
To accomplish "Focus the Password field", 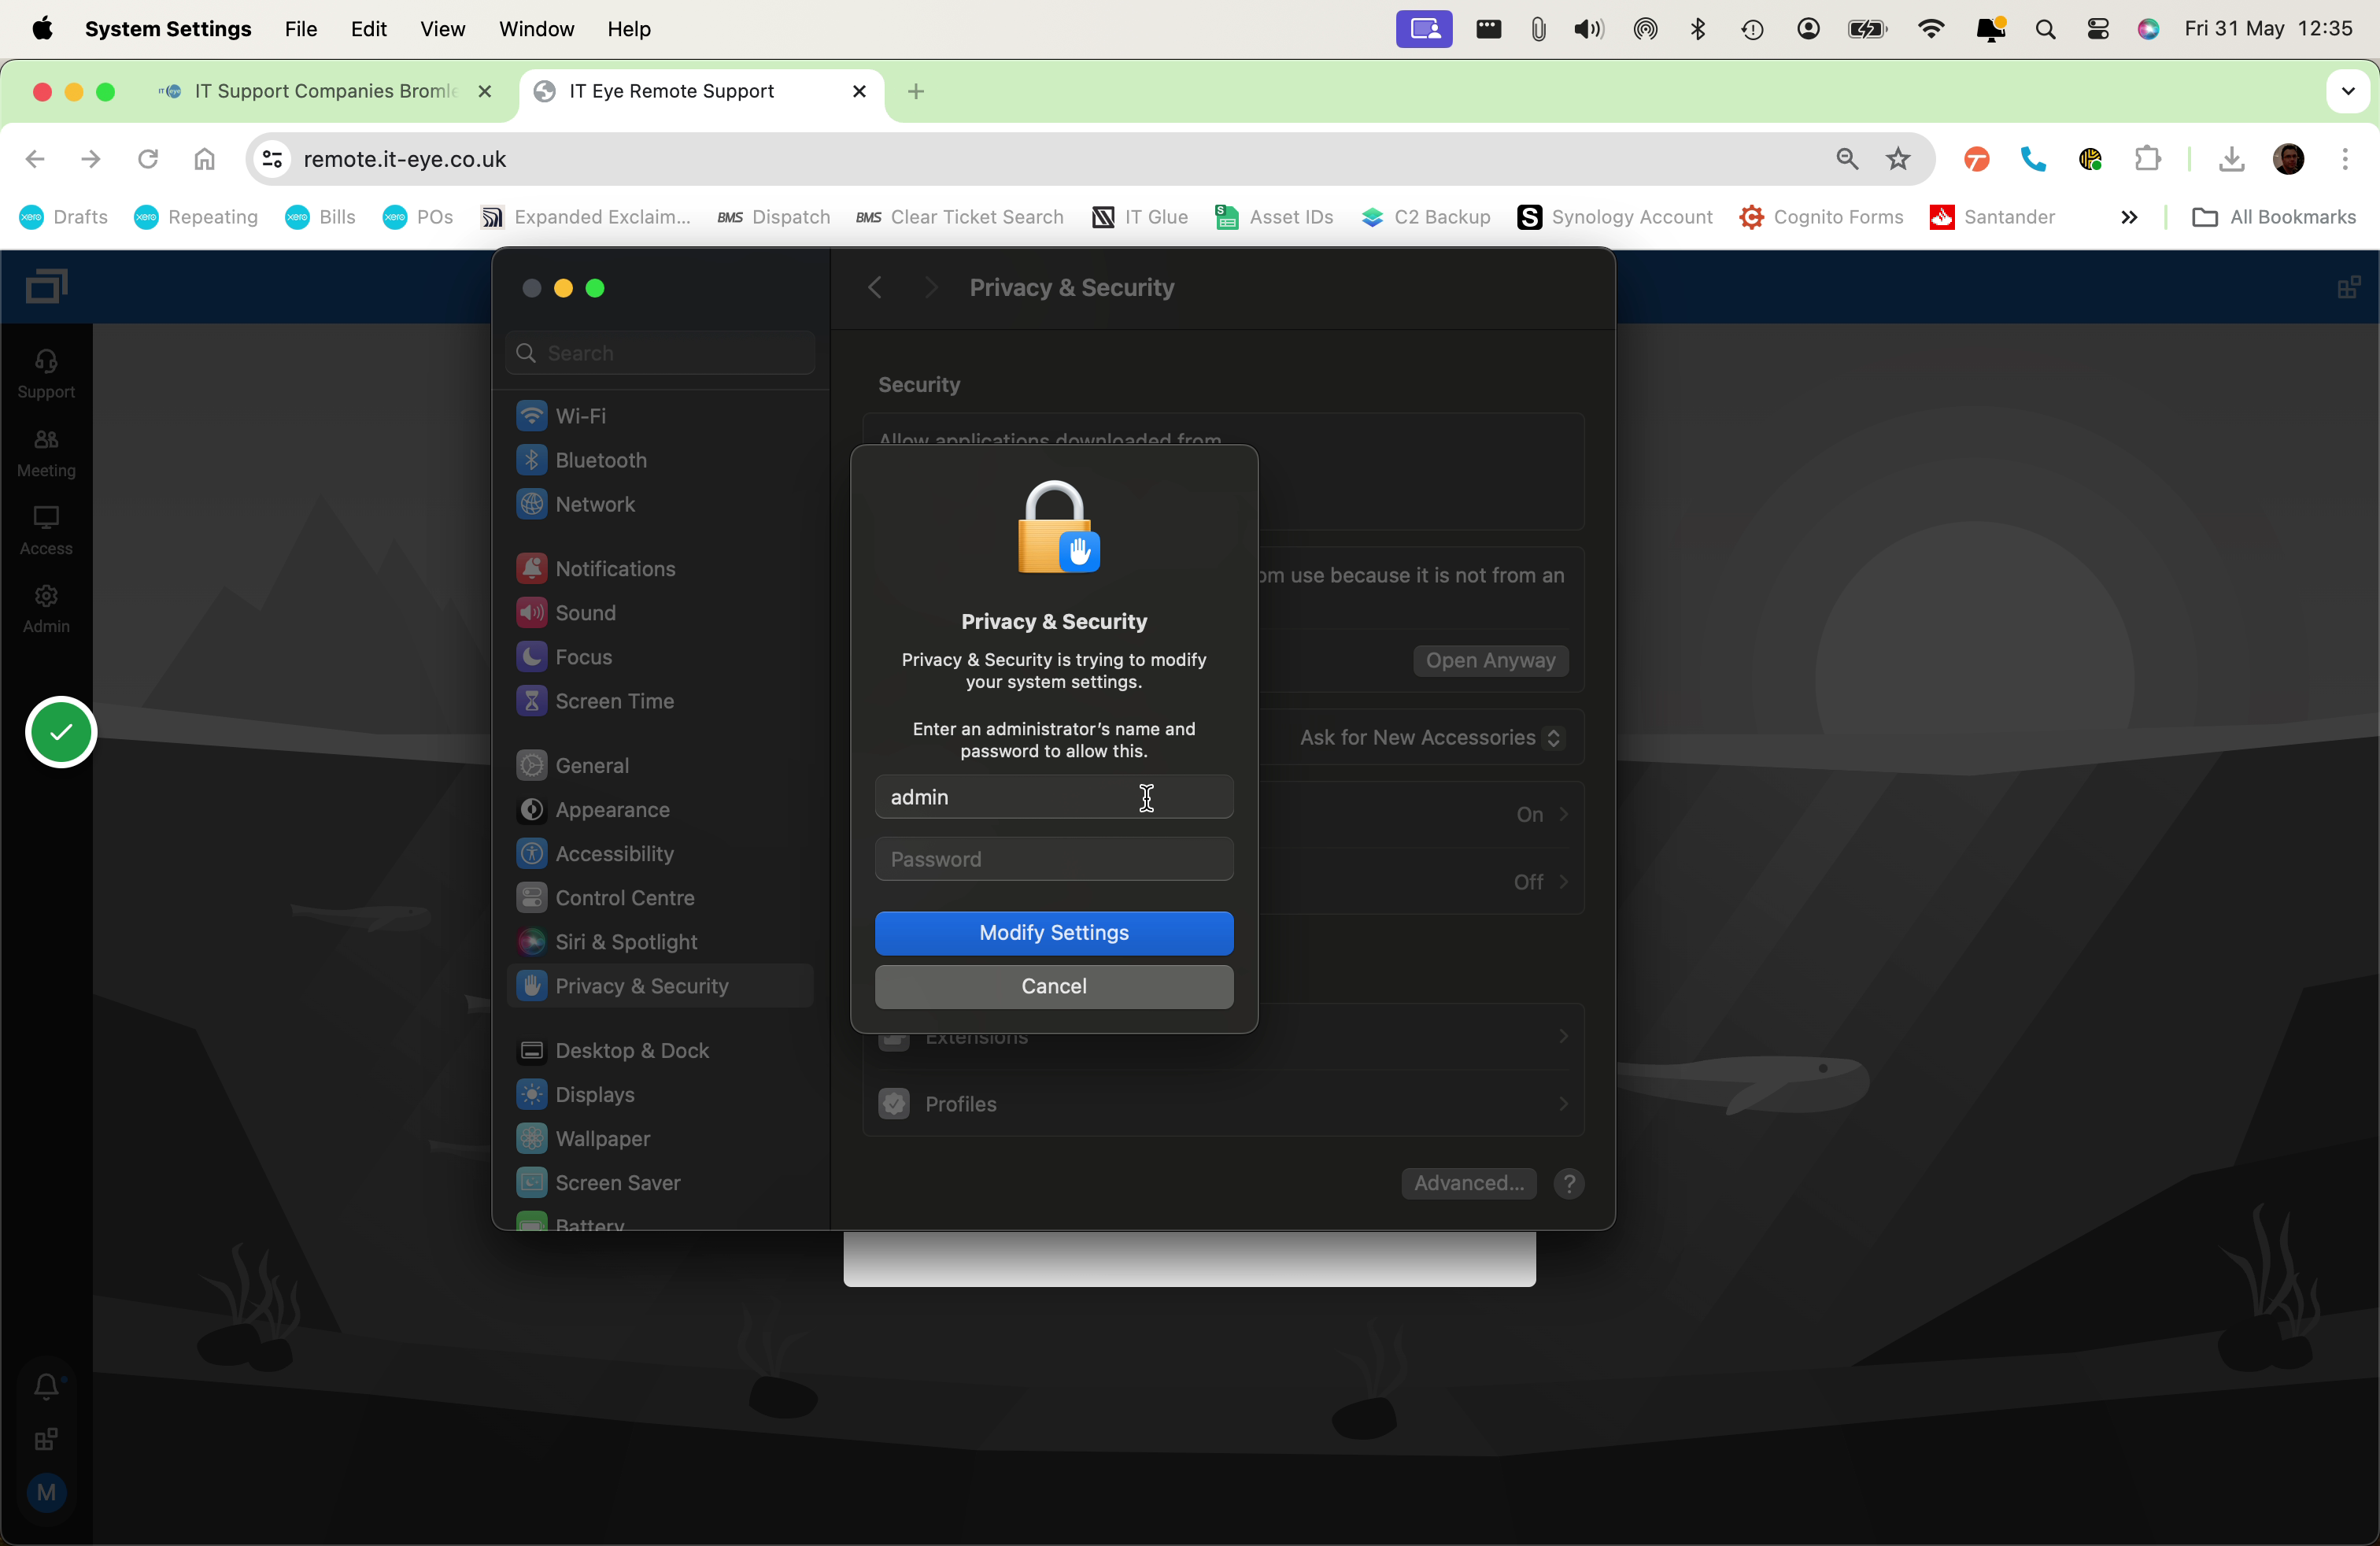I will (1054, 858).
